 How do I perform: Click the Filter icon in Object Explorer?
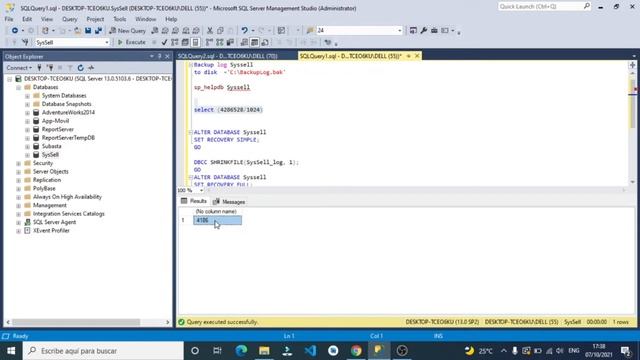pos(70,68)
